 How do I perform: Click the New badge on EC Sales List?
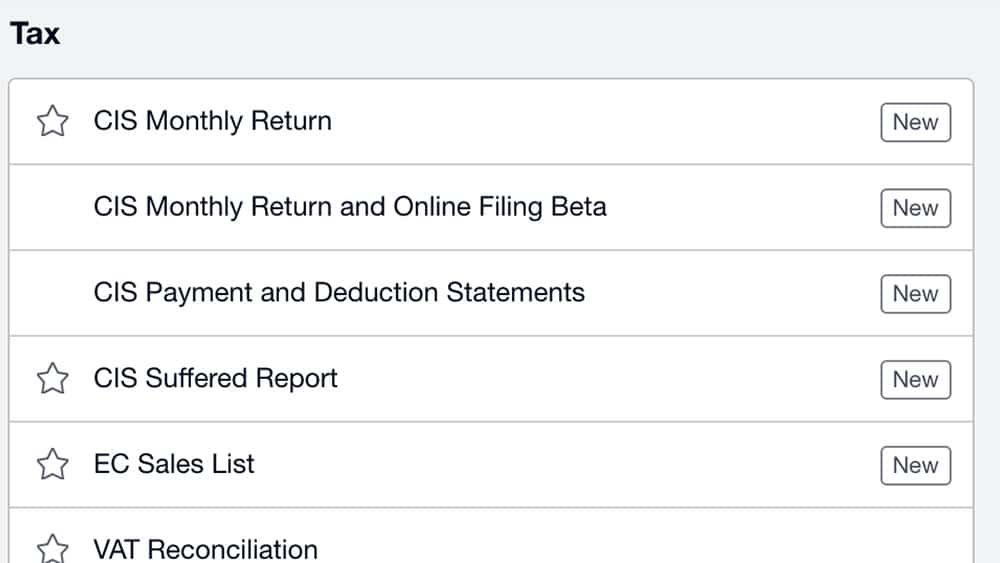tap(915, 466)
